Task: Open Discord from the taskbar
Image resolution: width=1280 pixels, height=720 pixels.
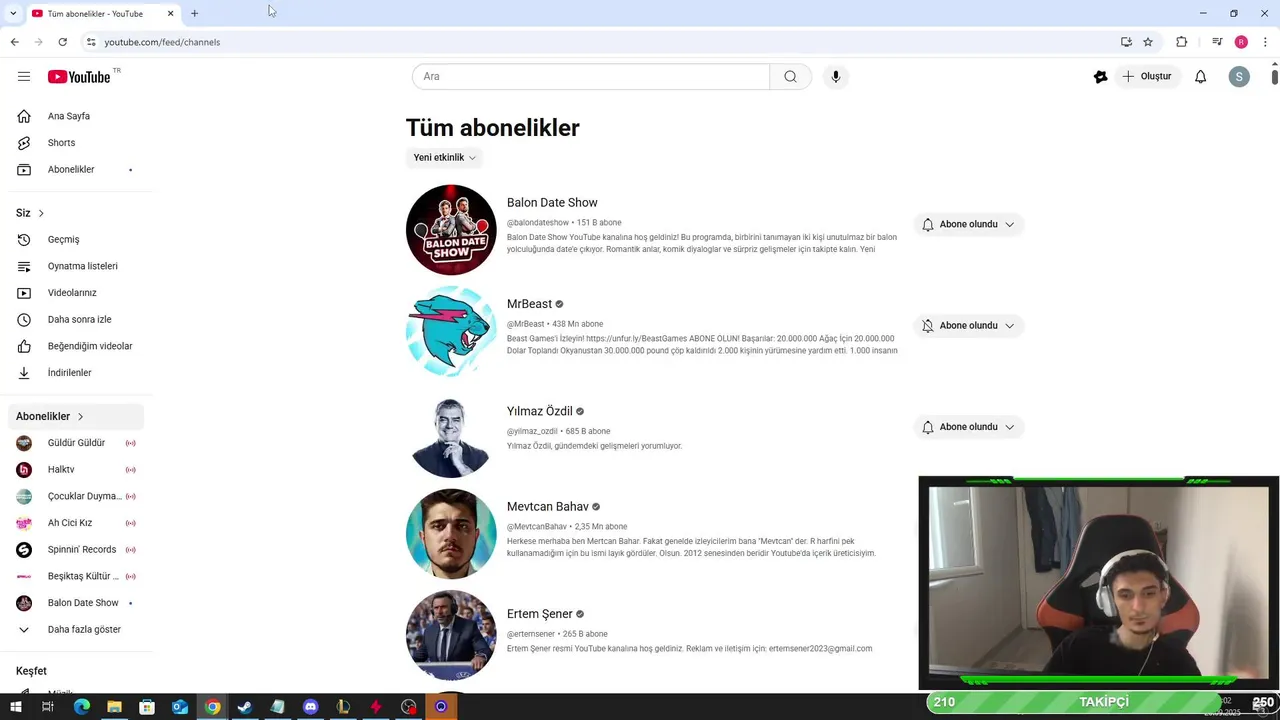Action: 310,707
